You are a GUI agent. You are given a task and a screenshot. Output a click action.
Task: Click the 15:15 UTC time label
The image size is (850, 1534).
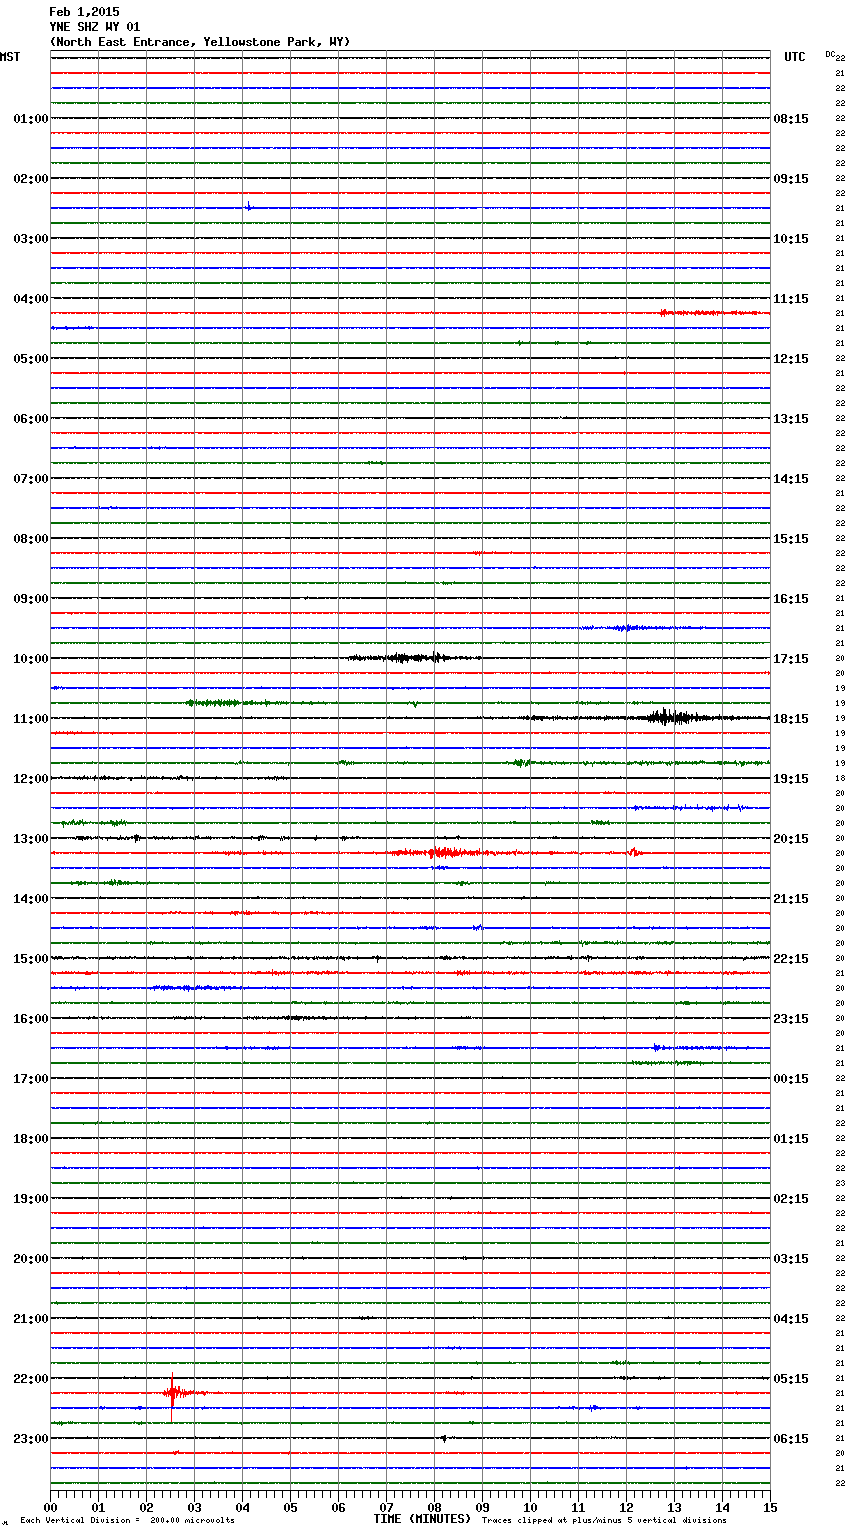(791, 539)
